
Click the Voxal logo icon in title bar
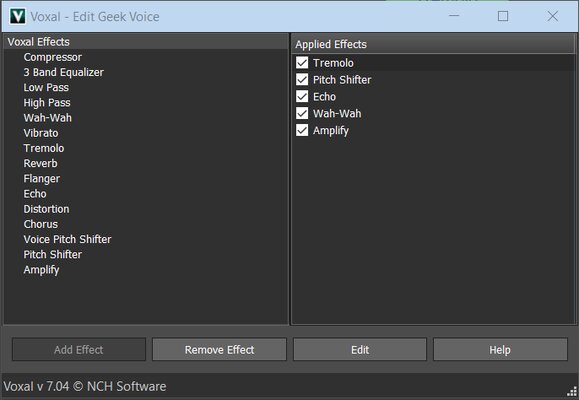(17, 17)
